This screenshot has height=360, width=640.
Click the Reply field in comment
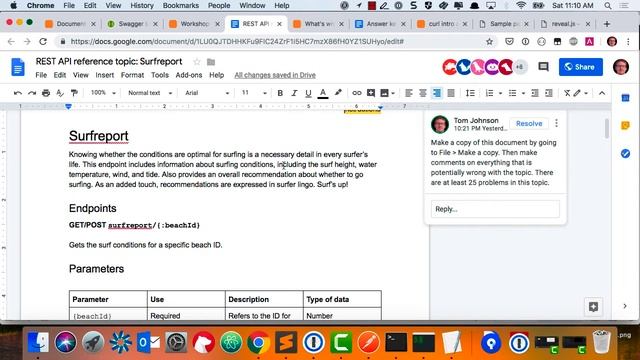pyautogui.click(x=495, y=209)
